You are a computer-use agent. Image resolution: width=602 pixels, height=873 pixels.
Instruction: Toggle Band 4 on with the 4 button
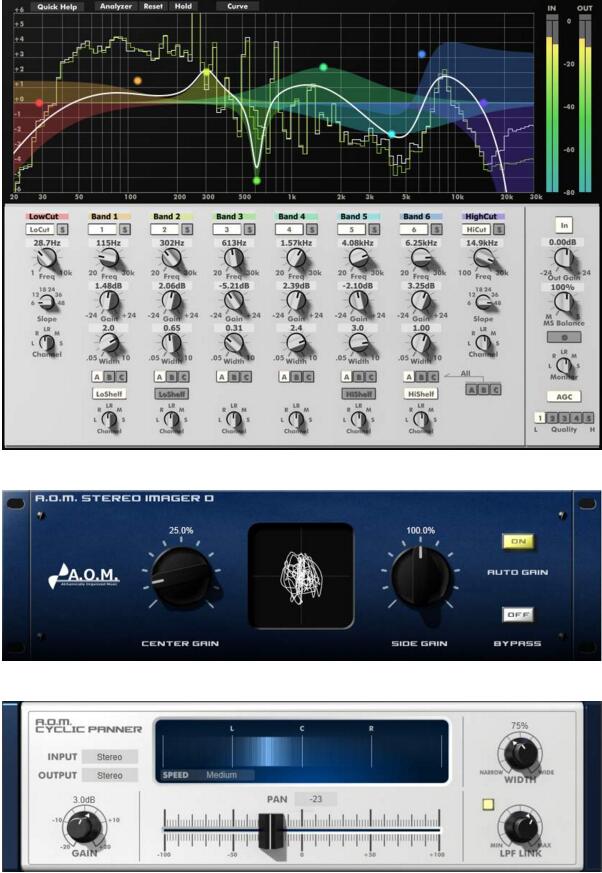289,229
